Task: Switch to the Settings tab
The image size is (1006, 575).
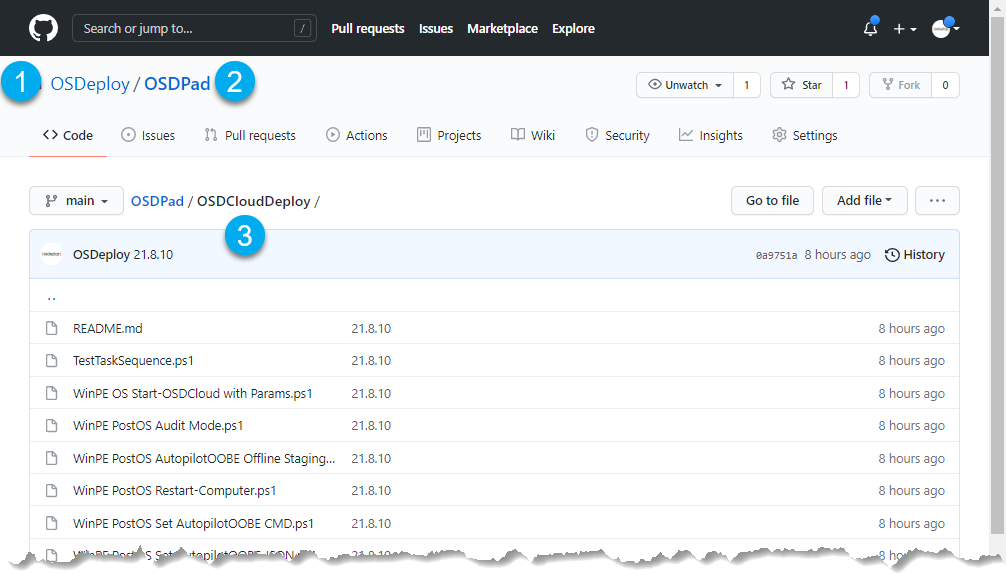Action: [805, 135]
